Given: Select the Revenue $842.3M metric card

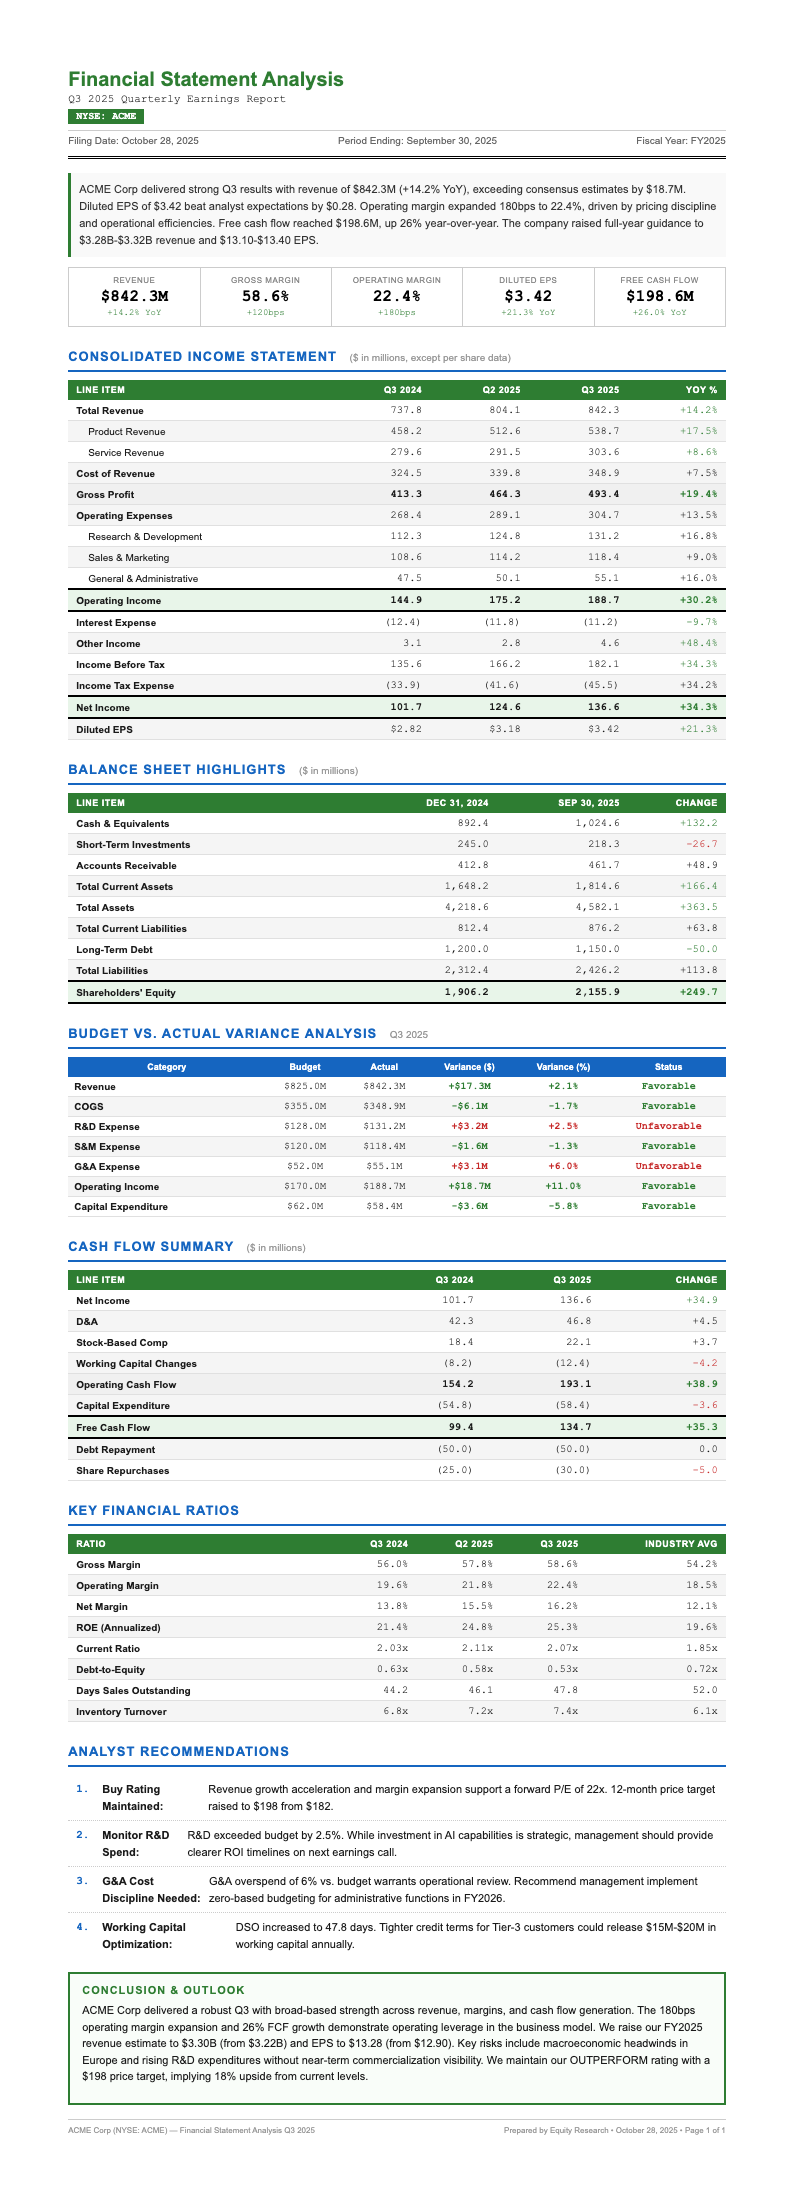Looking at the screenshot, I should click(134, 296).
